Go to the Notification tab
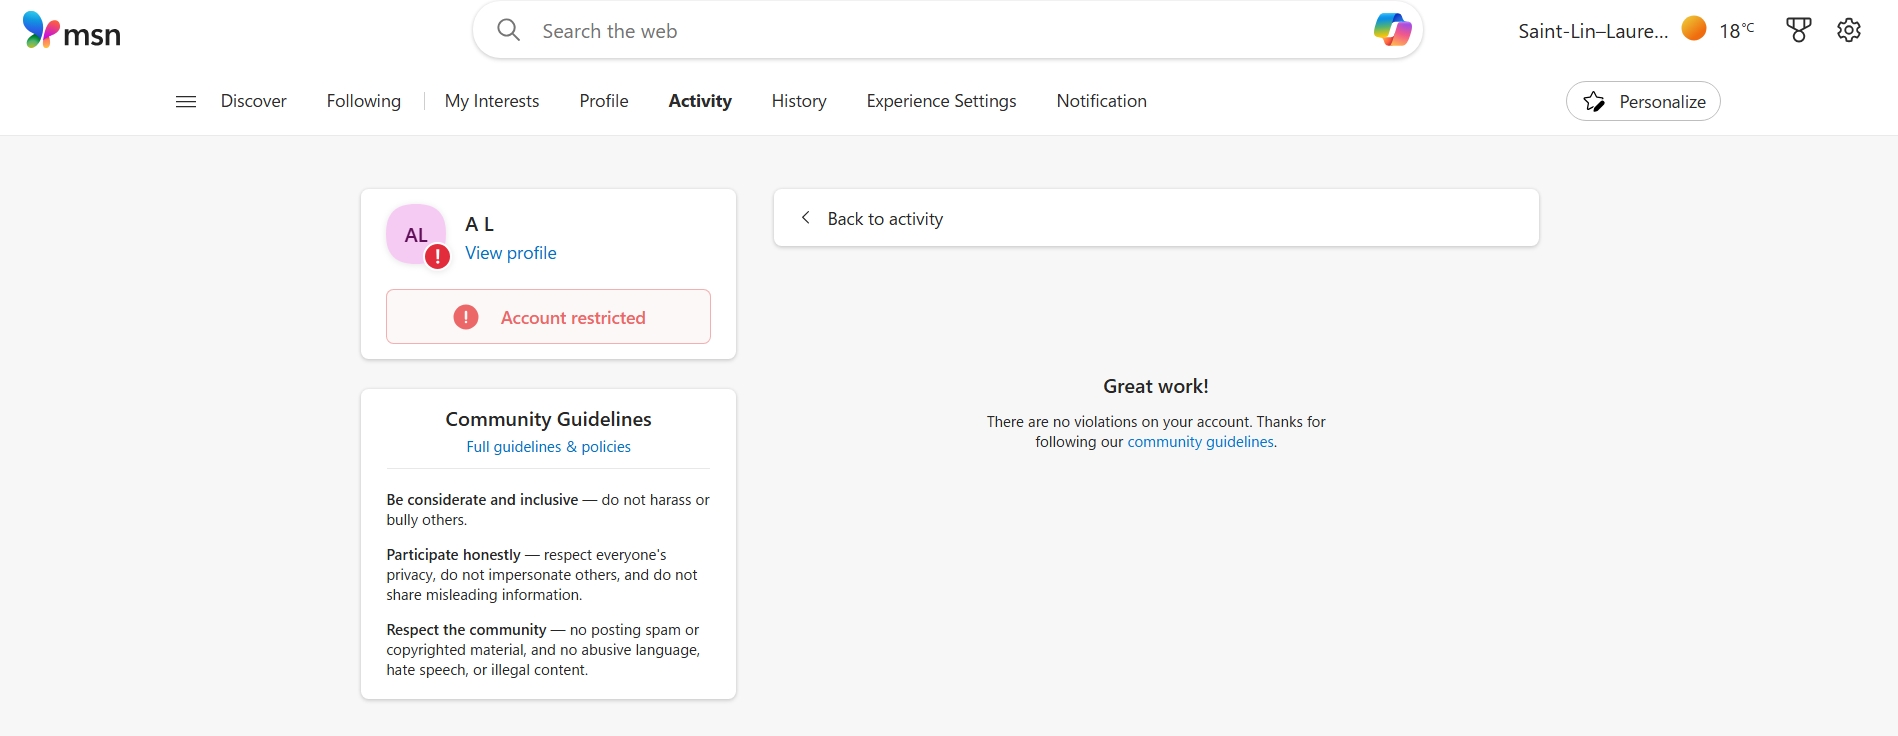 coord(1101,101)
